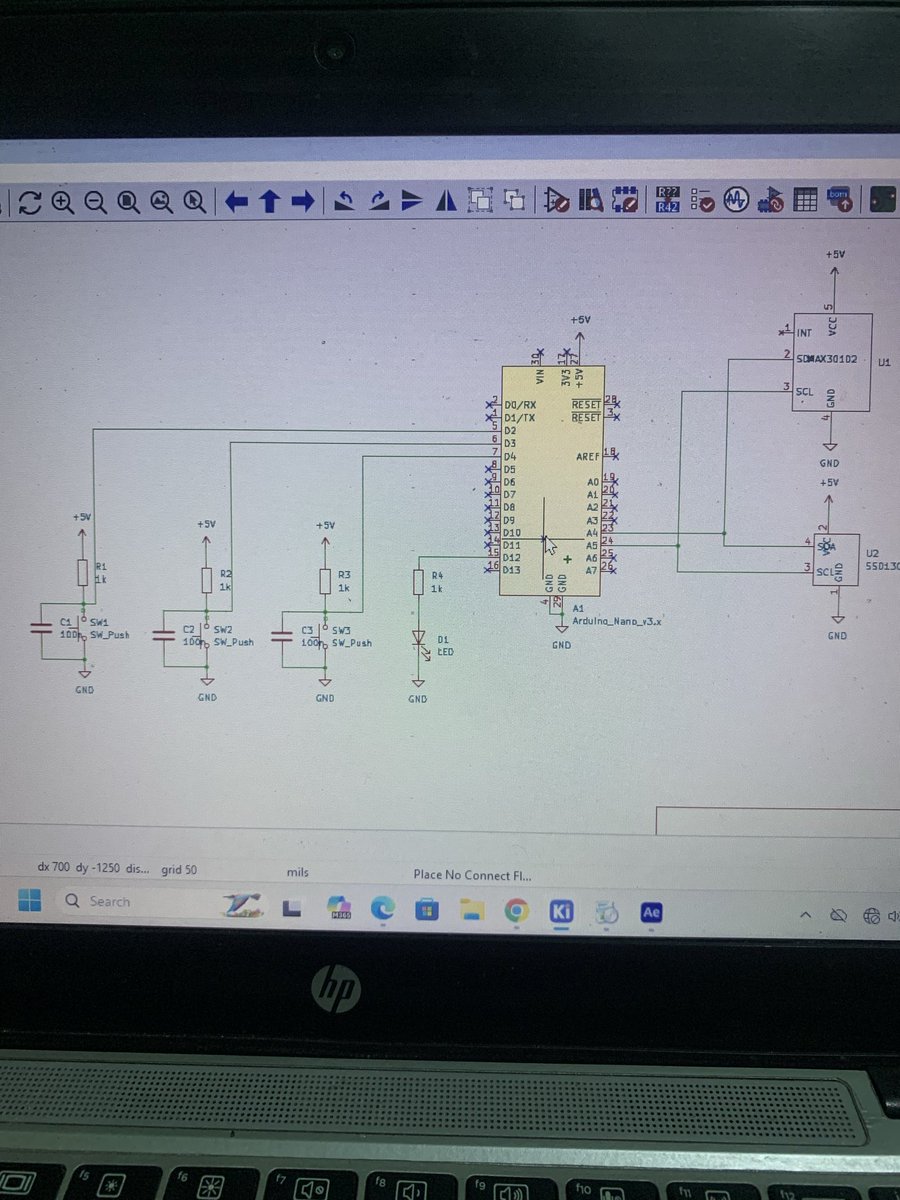
Task: Select resistor R2 in the schematic
Action: (x=207, y=581)
